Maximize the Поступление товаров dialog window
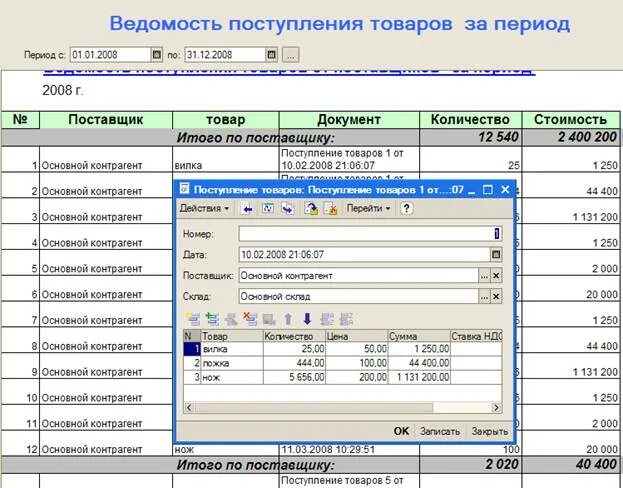Screen dimensions: 623x488 tap(488, 190)
